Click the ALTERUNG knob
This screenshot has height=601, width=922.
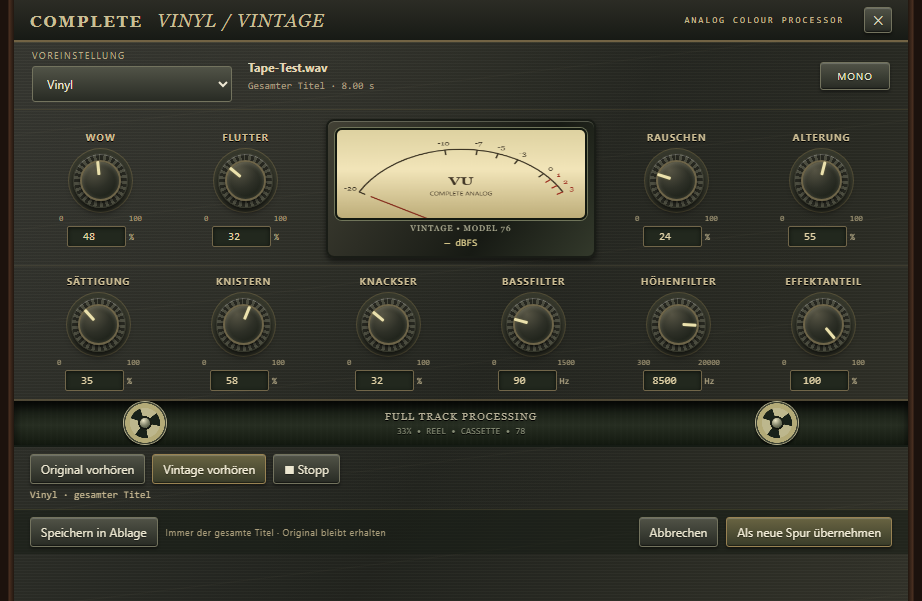pyautogui.click(x=821, y=181)
